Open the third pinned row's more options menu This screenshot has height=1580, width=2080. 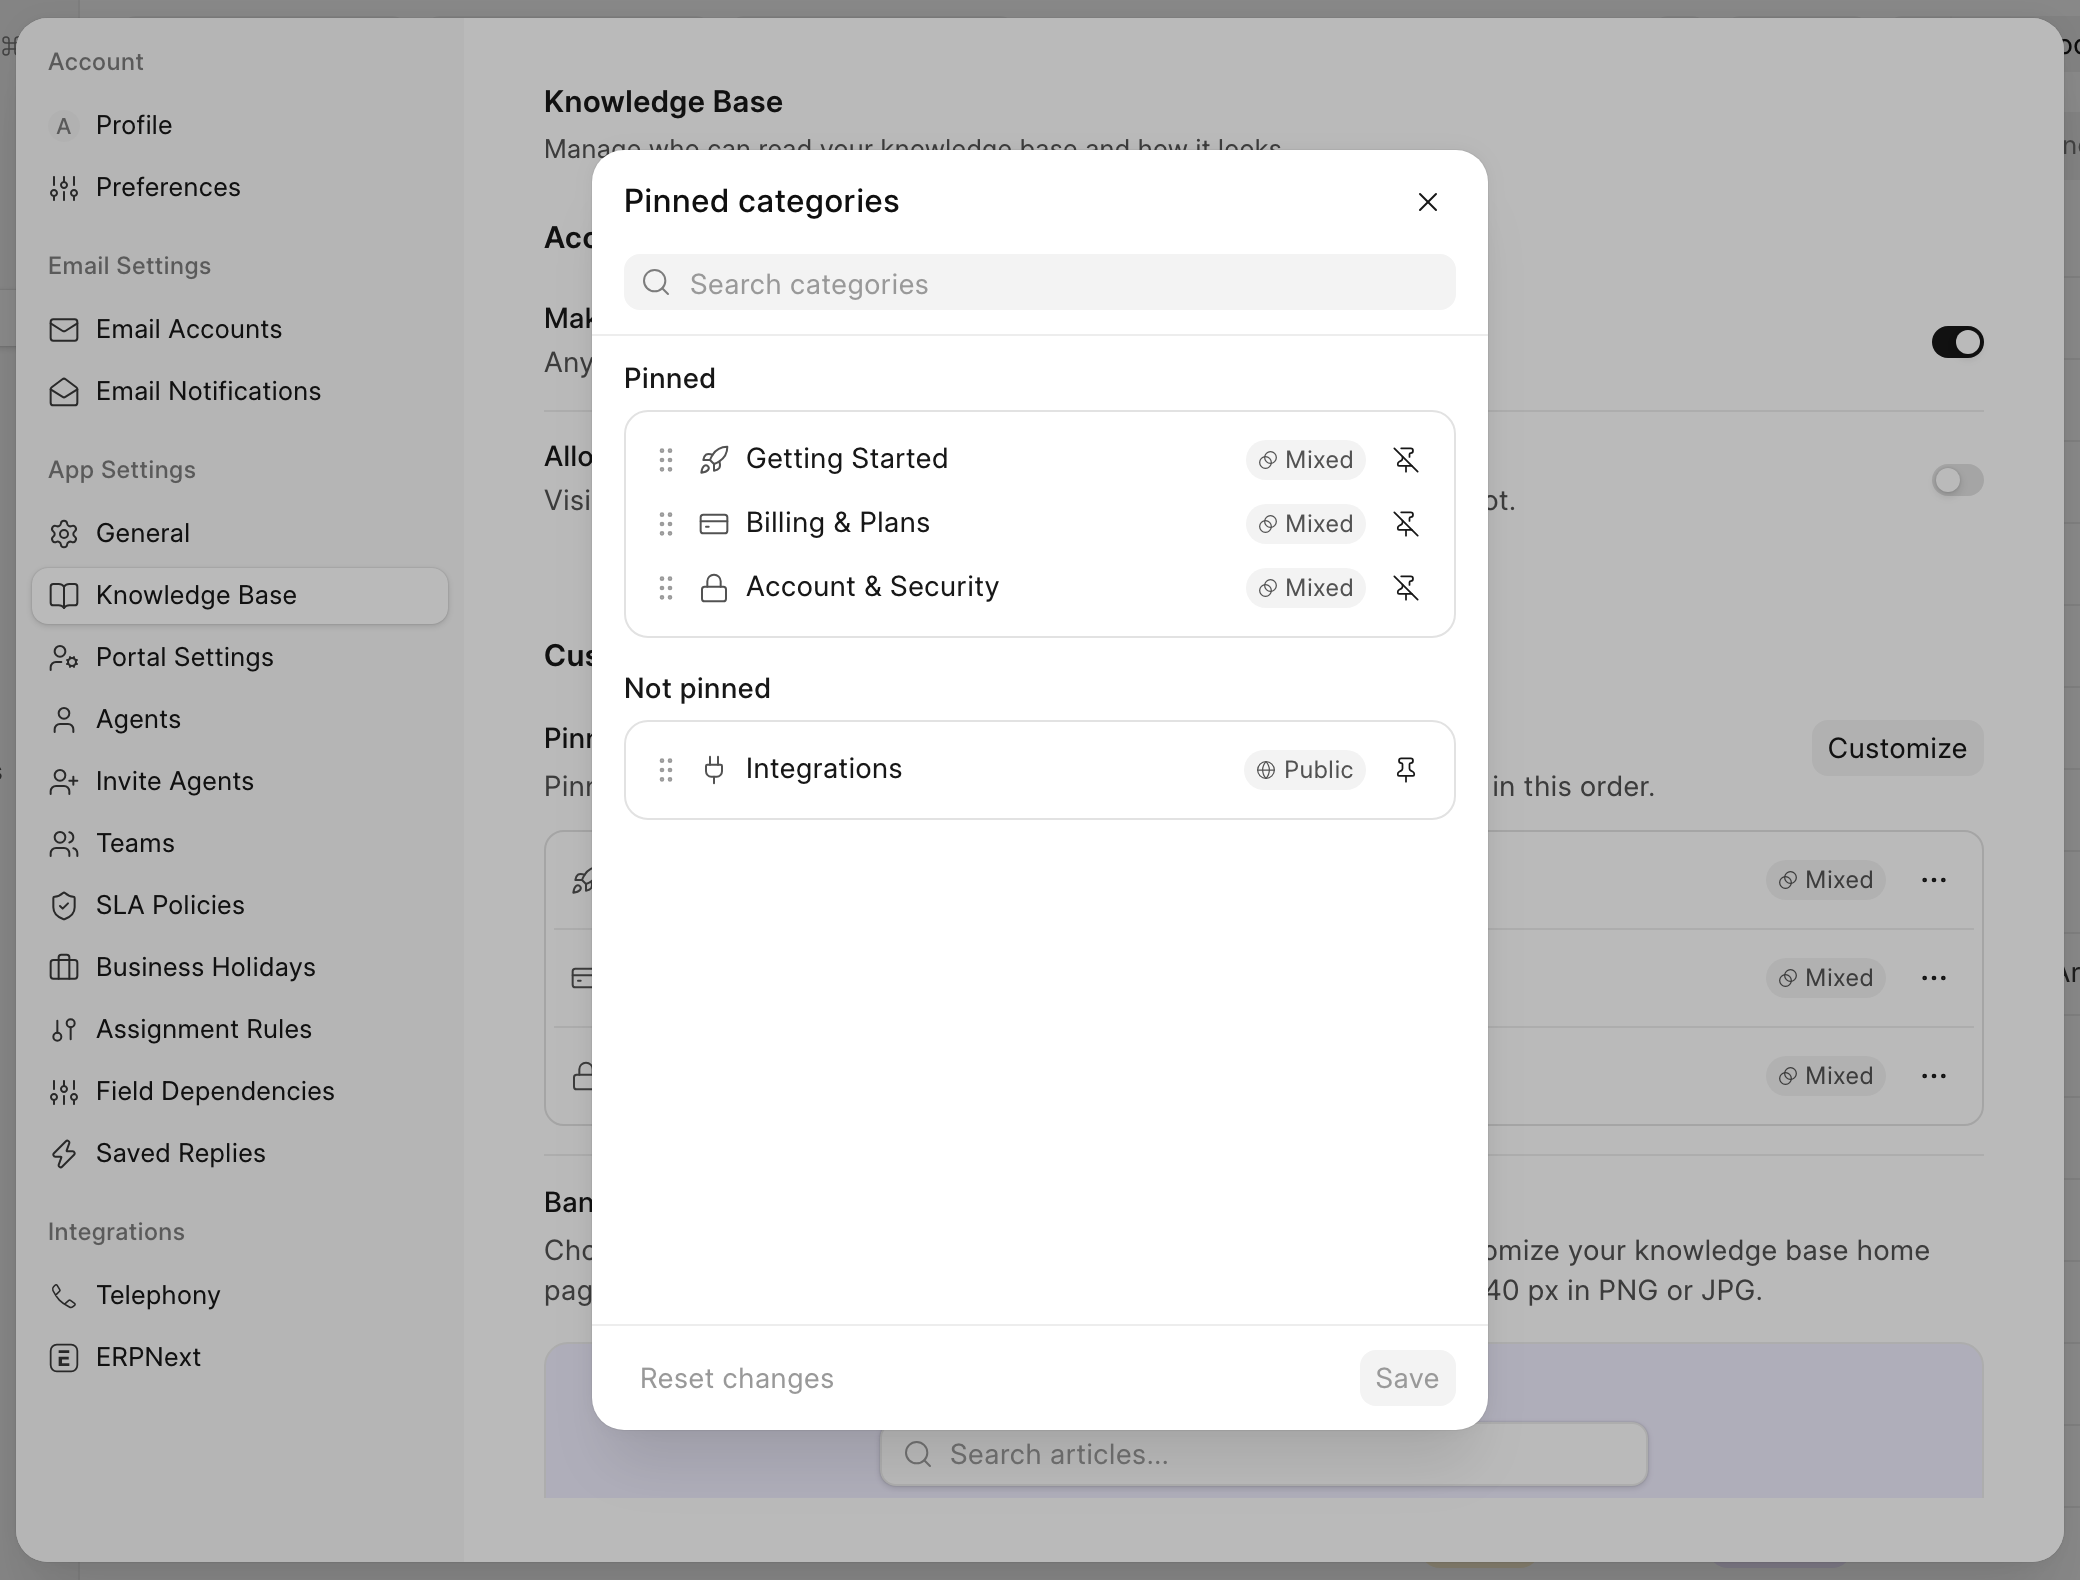(x=1934, y=1076)
